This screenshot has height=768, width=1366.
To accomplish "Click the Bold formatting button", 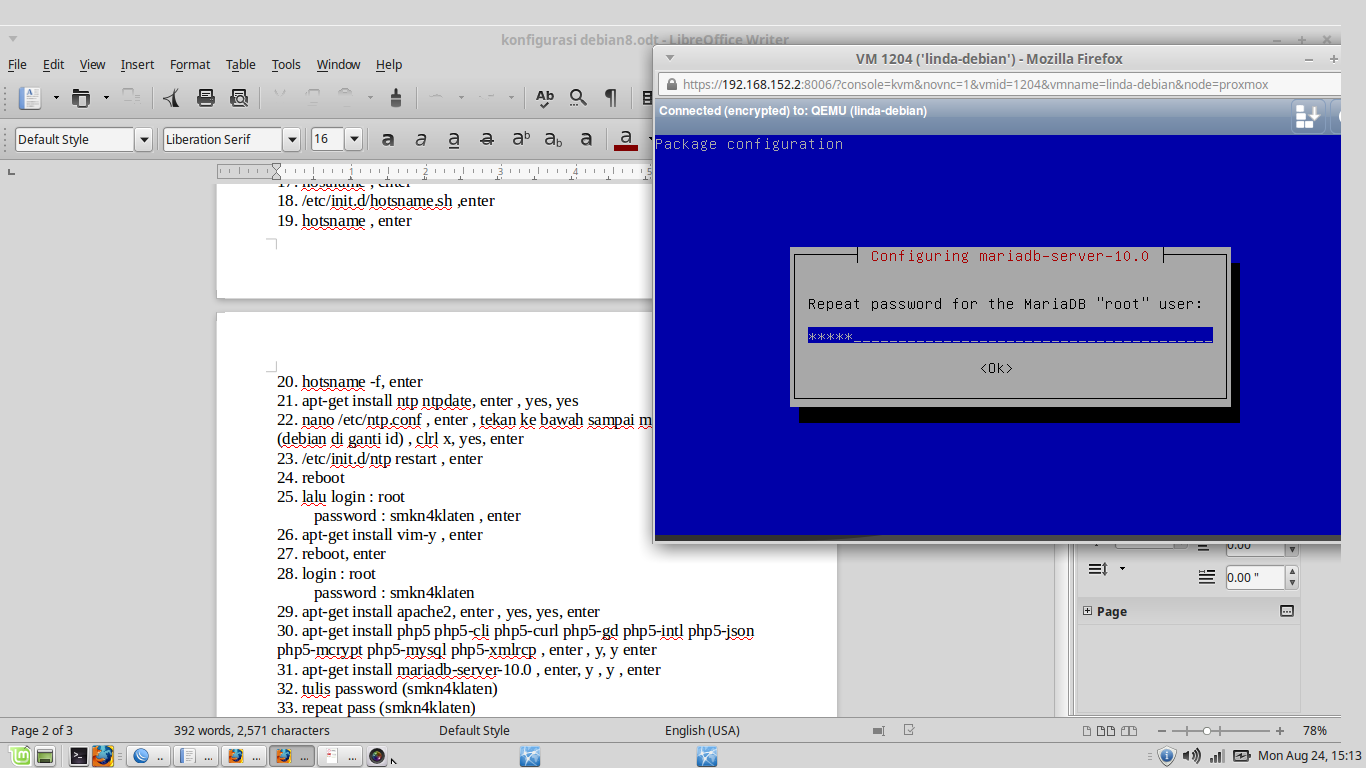I will click(x=388, y=139).
